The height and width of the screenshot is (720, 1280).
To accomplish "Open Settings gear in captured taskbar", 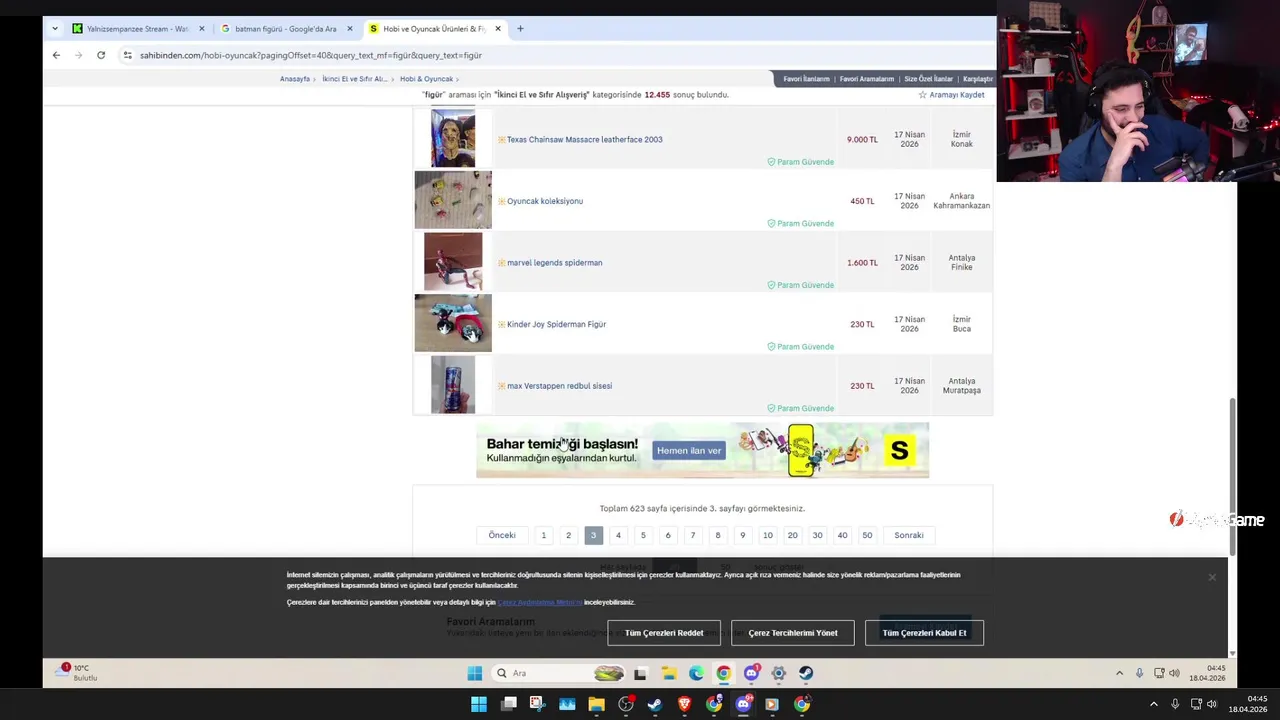I will (x=778, y=673).
